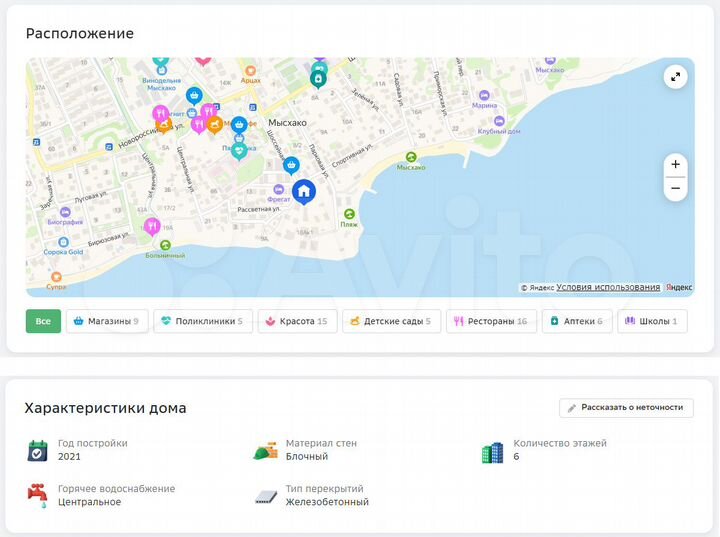Select the Все filter tab
Image resolution: width=720 pixels, height=537 pixels.
43,321
